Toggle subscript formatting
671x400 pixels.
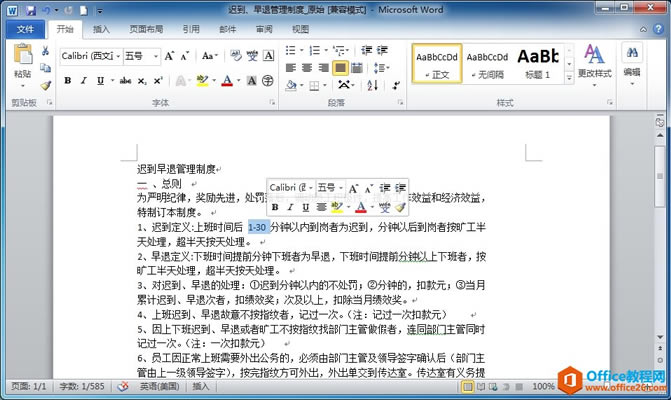[142, 80]
